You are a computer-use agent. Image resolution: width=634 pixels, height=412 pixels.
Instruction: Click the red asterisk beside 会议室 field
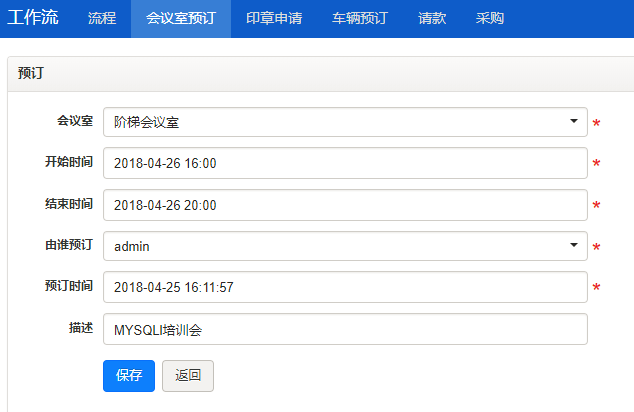pos(596,123)
